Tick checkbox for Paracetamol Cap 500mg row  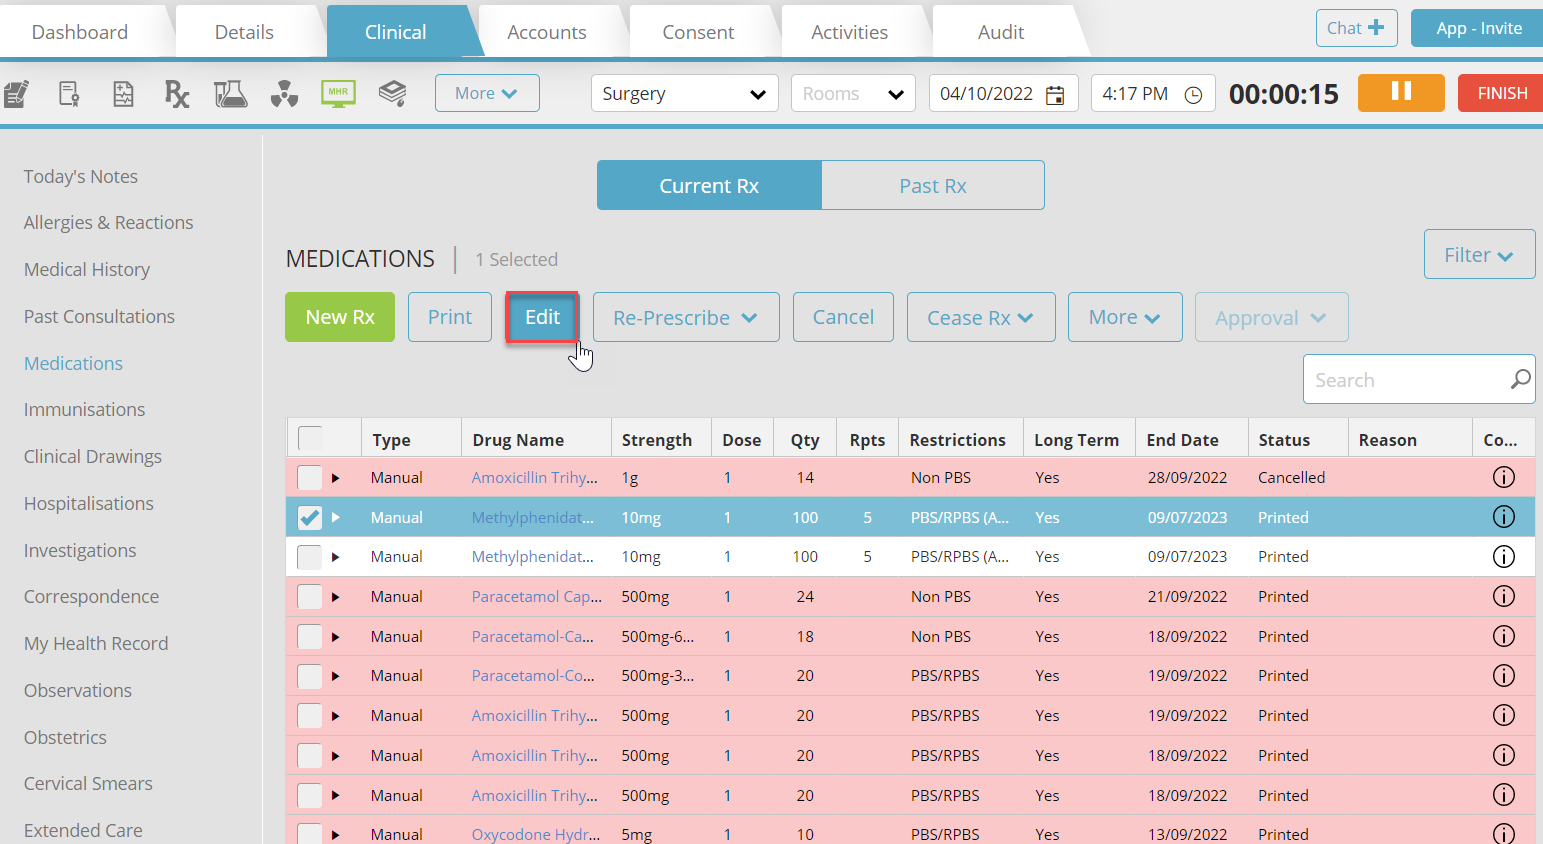pos(310,596)
